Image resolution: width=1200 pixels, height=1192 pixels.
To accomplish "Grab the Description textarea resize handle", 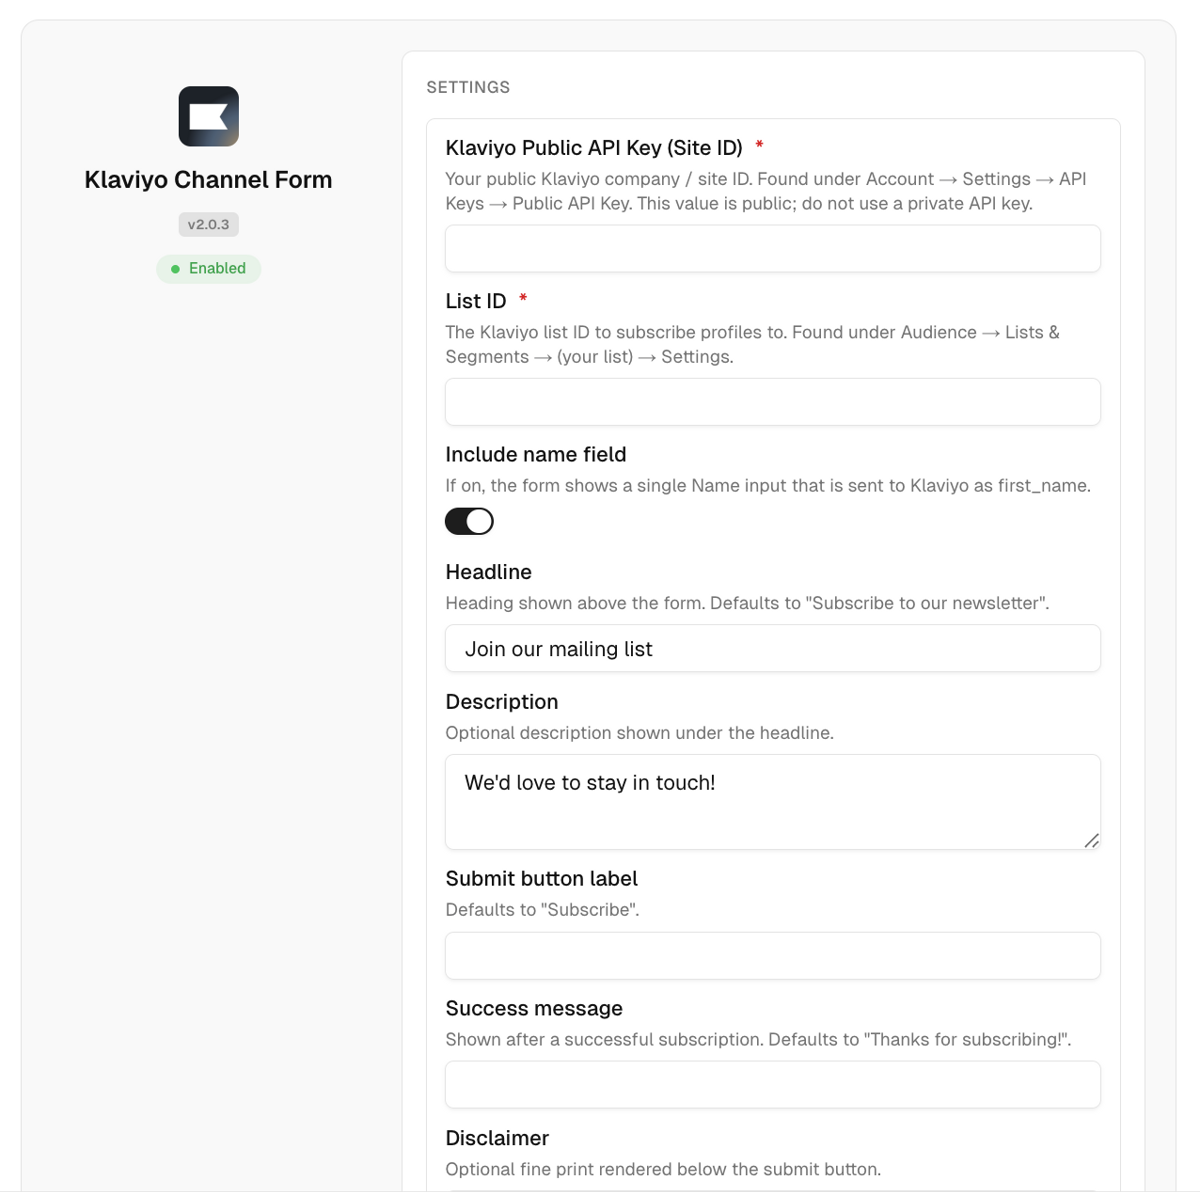I will [1091, 841].
